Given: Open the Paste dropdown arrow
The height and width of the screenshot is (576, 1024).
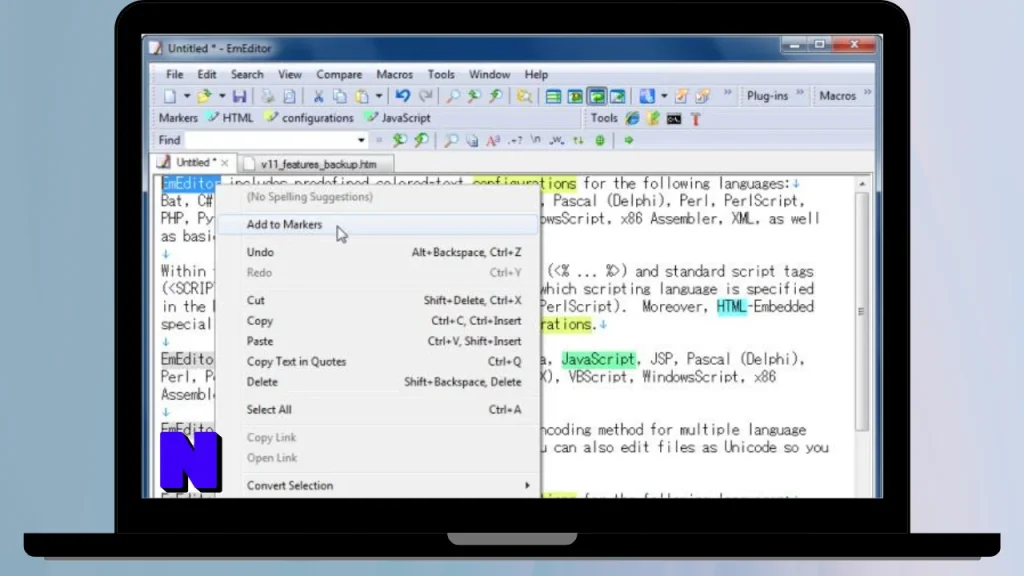Looking at the screenshot, I should [x=378, y=96].
